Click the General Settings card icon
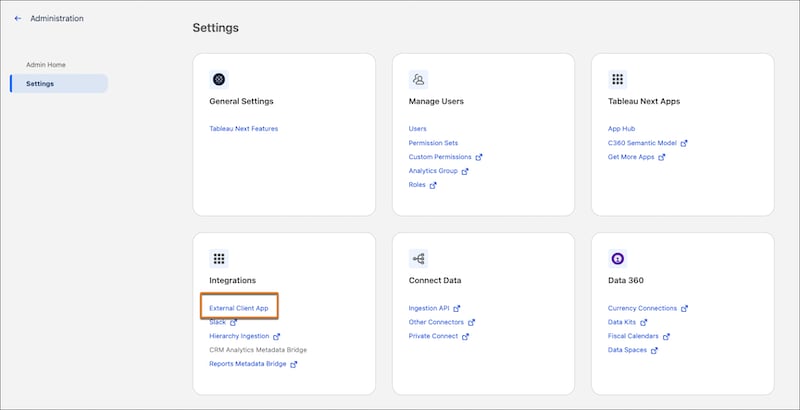 point(219,80)
